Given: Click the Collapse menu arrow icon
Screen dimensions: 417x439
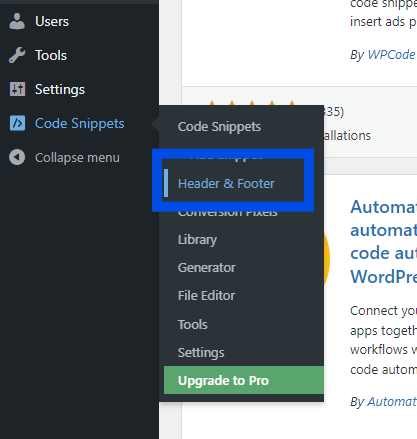Looking at the screenshot, I should click(x=17, y=157).
